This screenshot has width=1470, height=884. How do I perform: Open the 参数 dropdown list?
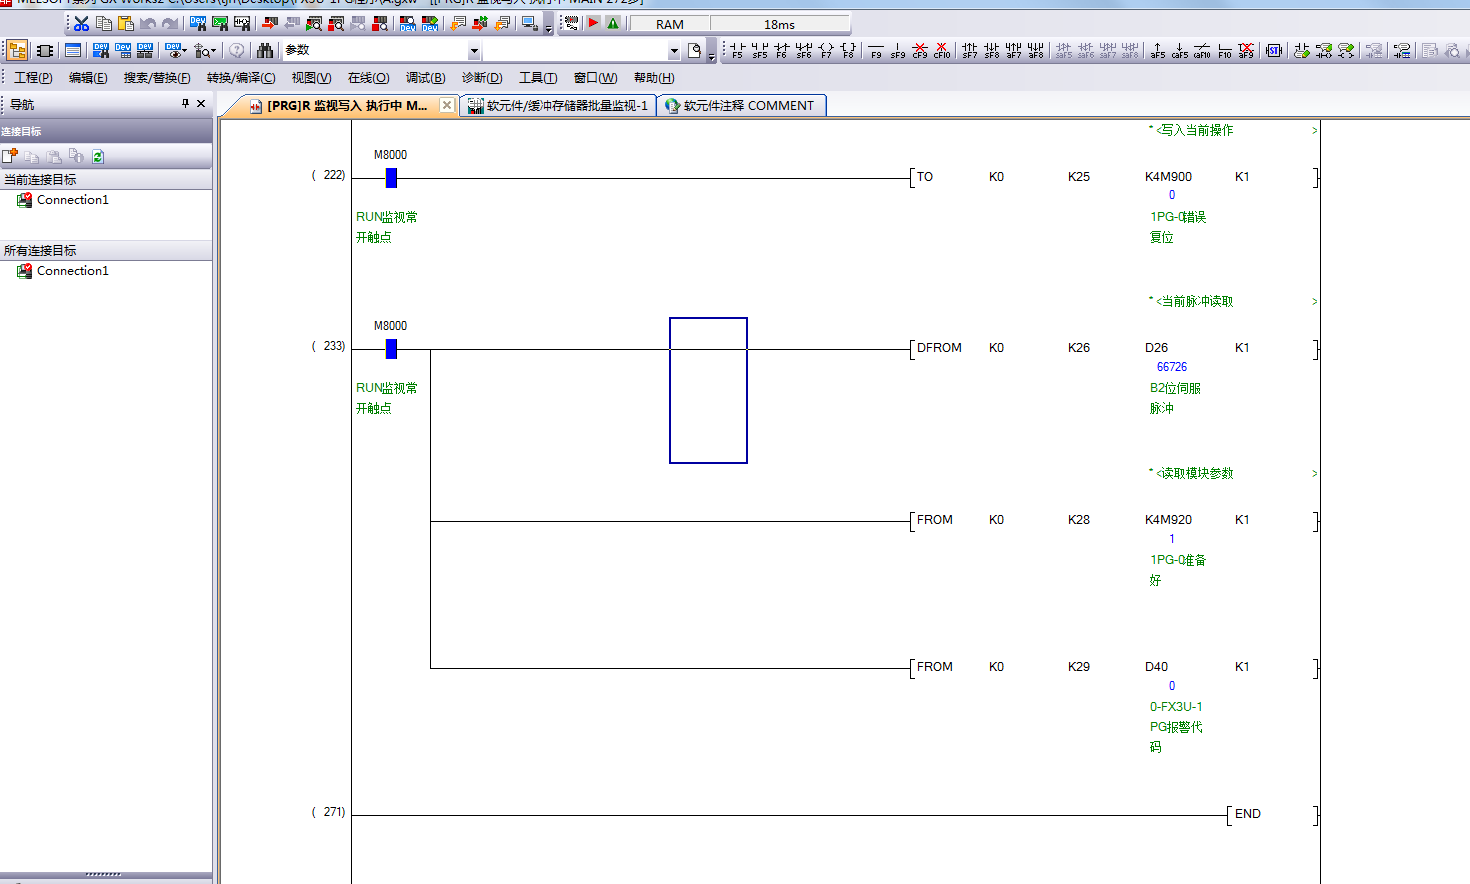pos(474,51)
